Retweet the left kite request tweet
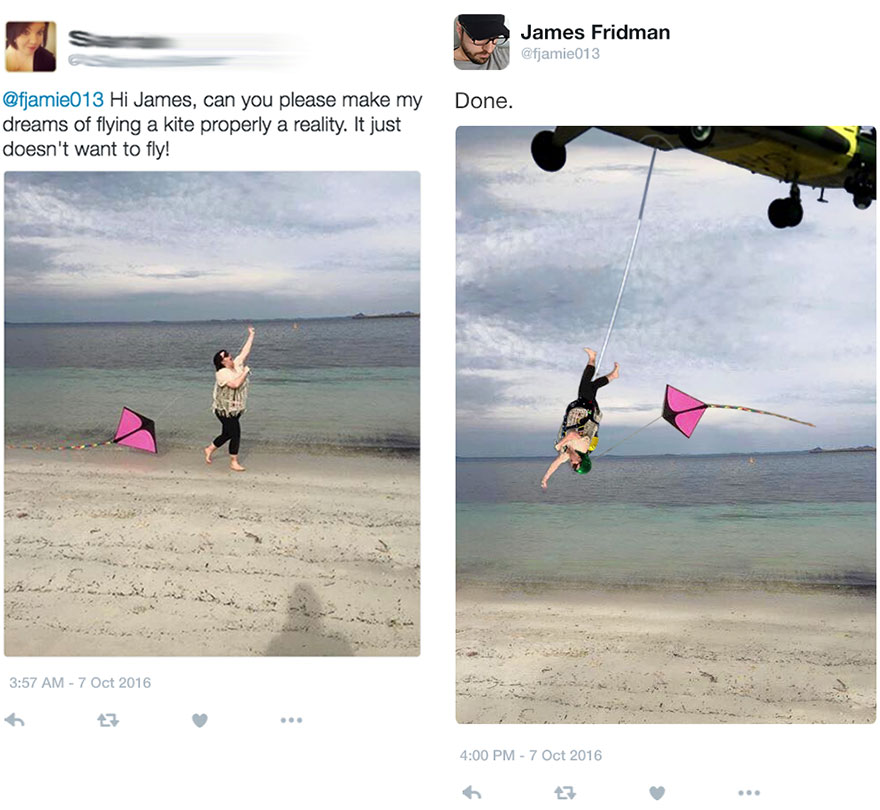This screenshot has height=810, width=880. [108, 720]
